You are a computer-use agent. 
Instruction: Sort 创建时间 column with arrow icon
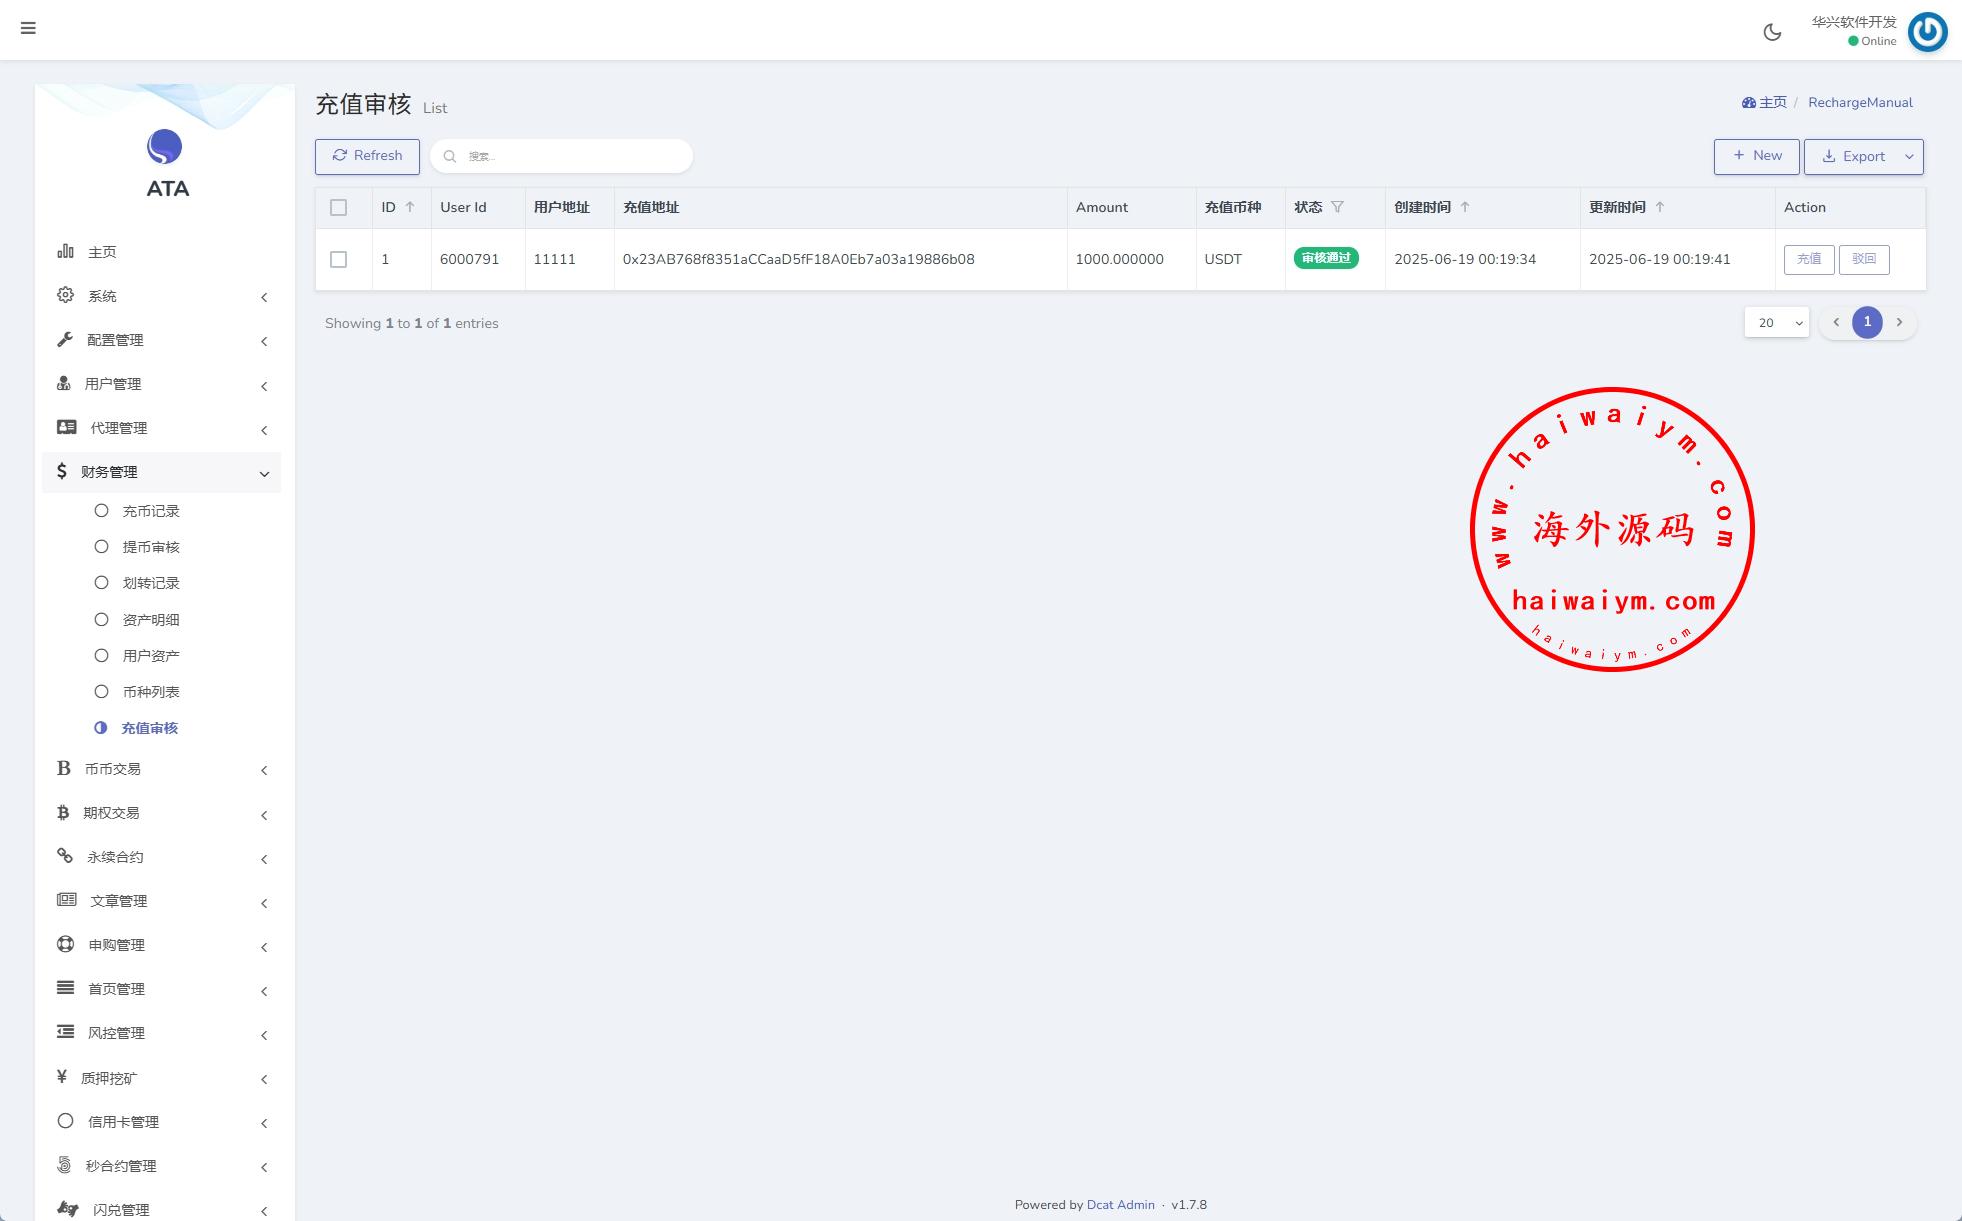pyautogui.click(x=1465, y=207)
